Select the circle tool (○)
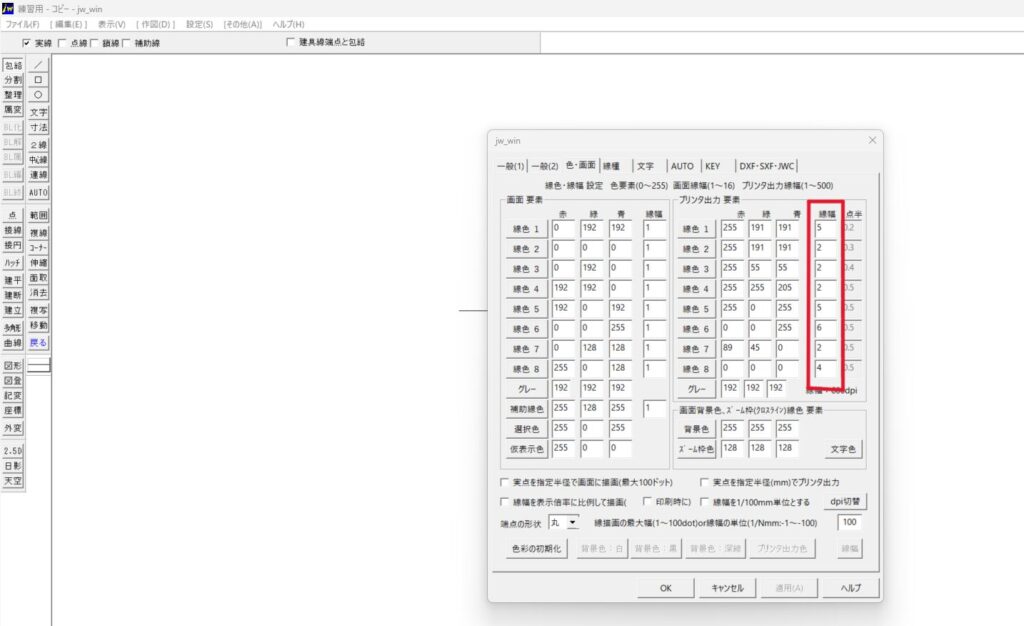Image resolution: width=1024 pixels, height=626 pixels. click(38, 95)
